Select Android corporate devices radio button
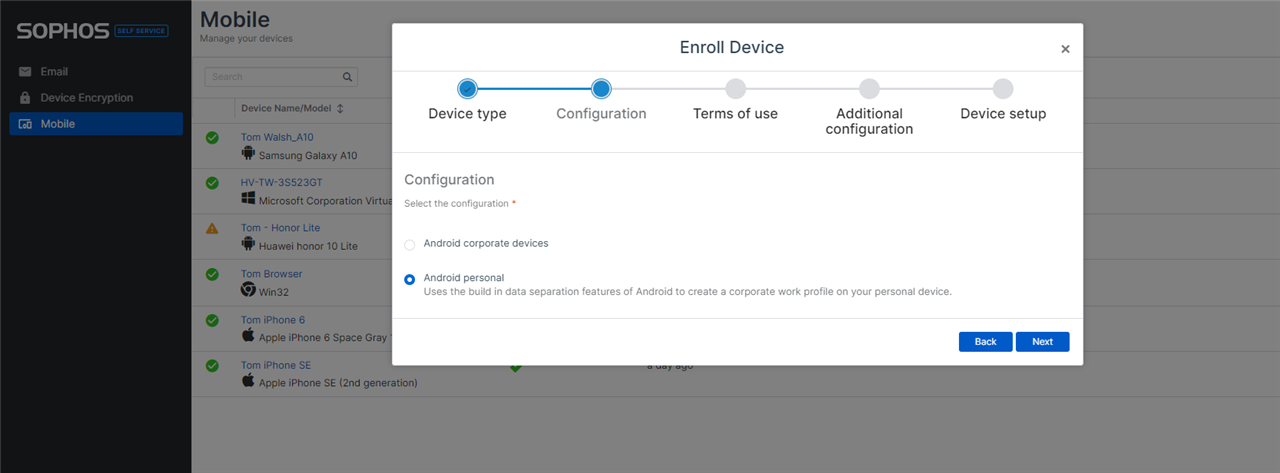 click(x=410, y=245)
